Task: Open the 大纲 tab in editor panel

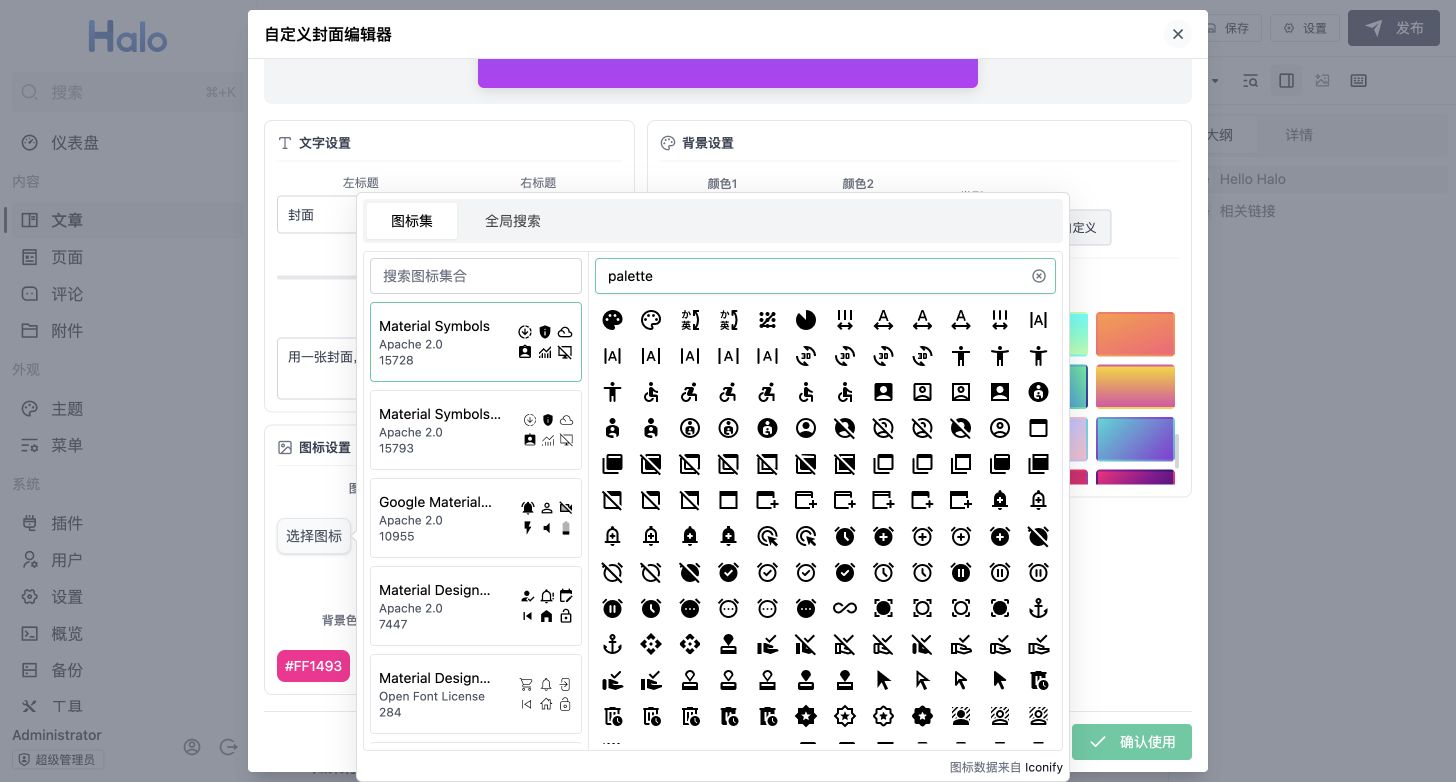Action: pyautogui.click(x=1219, y=135)
